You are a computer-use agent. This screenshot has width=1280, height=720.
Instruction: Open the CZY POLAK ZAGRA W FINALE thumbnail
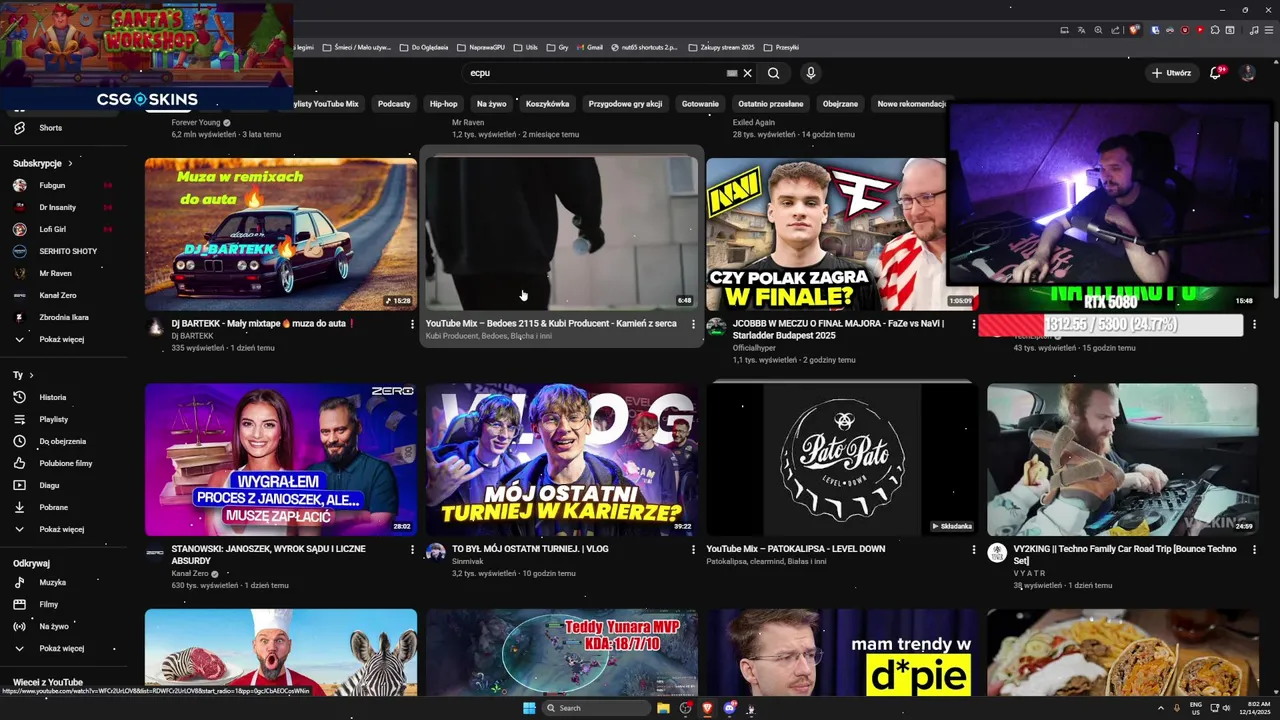pos(826,234)
